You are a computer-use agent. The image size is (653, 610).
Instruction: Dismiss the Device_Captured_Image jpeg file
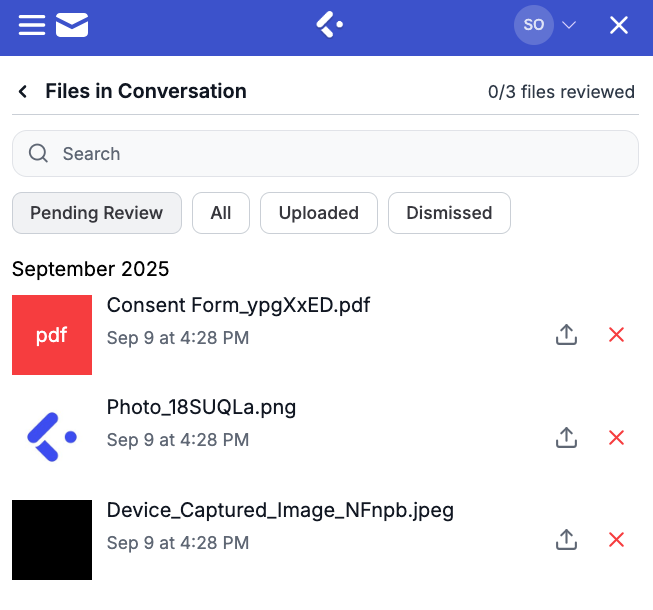pos(617,540)
